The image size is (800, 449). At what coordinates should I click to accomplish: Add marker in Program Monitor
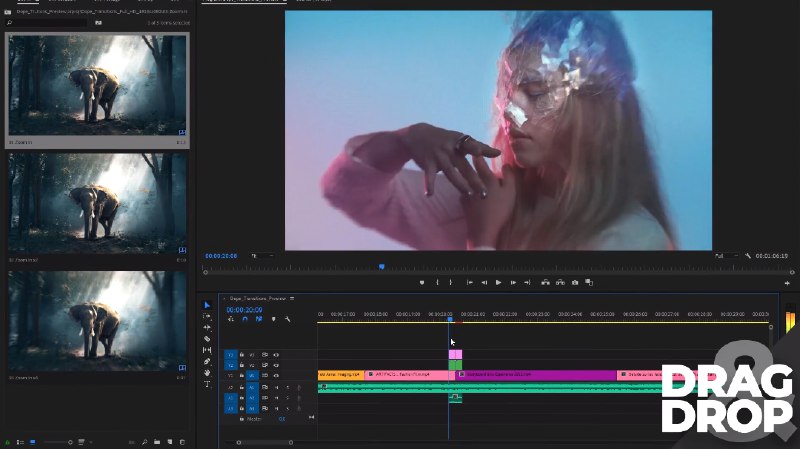tap(422, 282)
